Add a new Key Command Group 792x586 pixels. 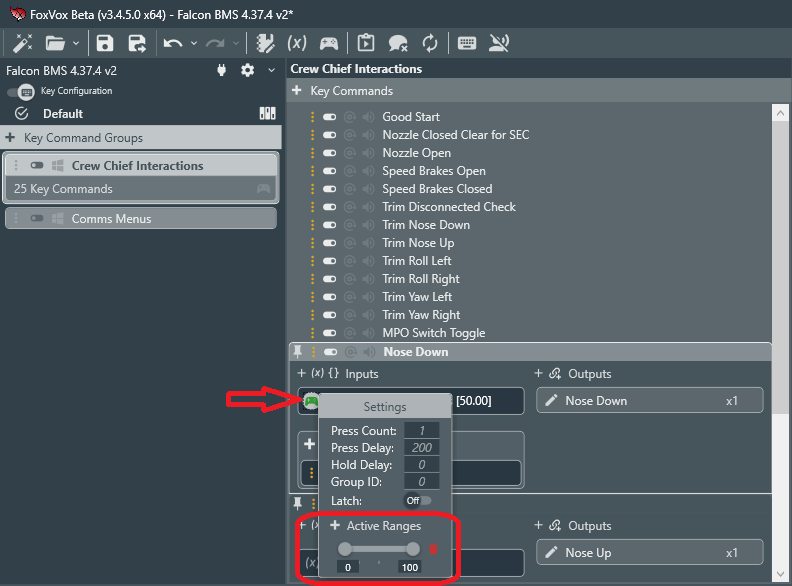pyautogui.click(x=10, y=137)
